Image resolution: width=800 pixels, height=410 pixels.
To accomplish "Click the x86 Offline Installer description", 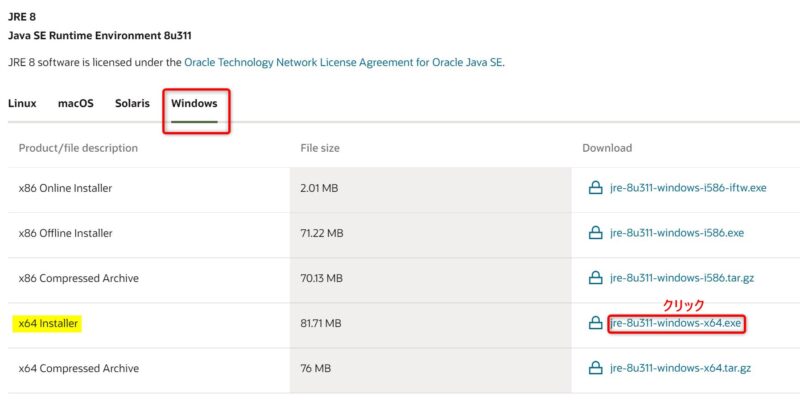I will pos(65,233).
